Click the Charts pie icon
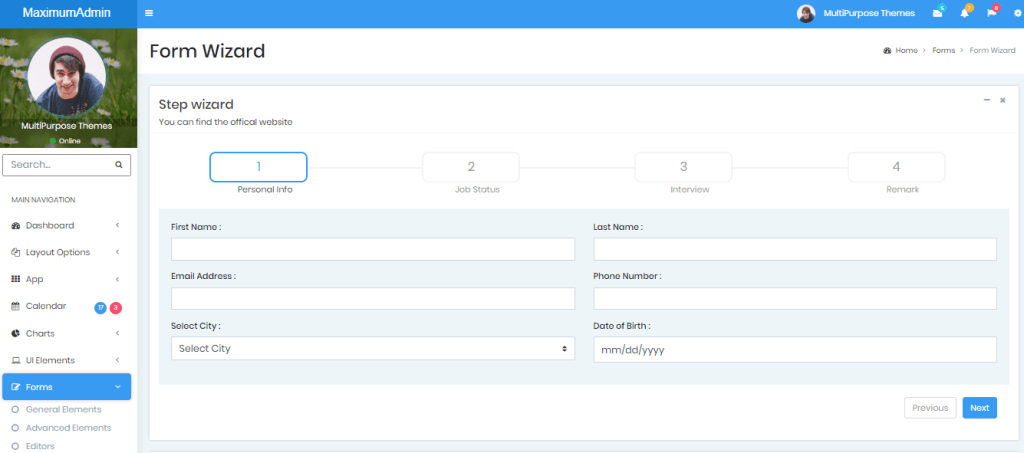The height and width of the screenshot is (453, 1024). (16, 334)
